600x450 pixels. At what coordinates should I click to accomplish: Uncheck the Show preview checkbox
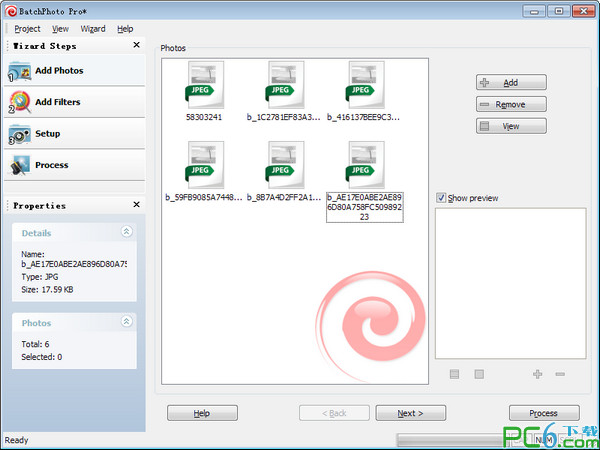click(x=441, y=198)
